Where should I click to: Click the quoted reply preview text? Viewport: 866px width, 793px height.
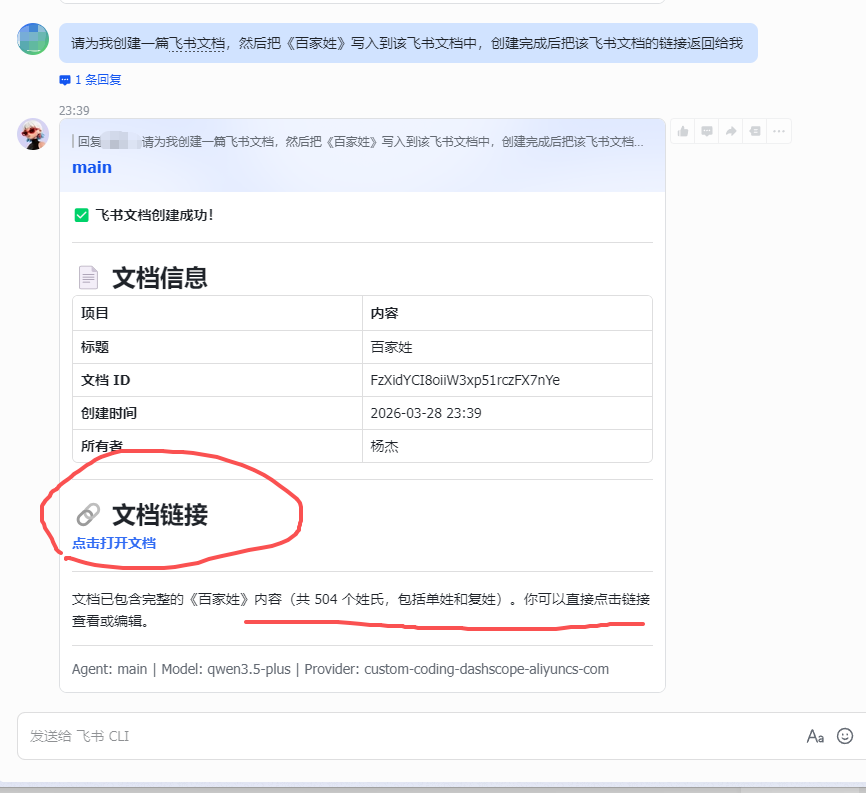(x=390, y=142)
